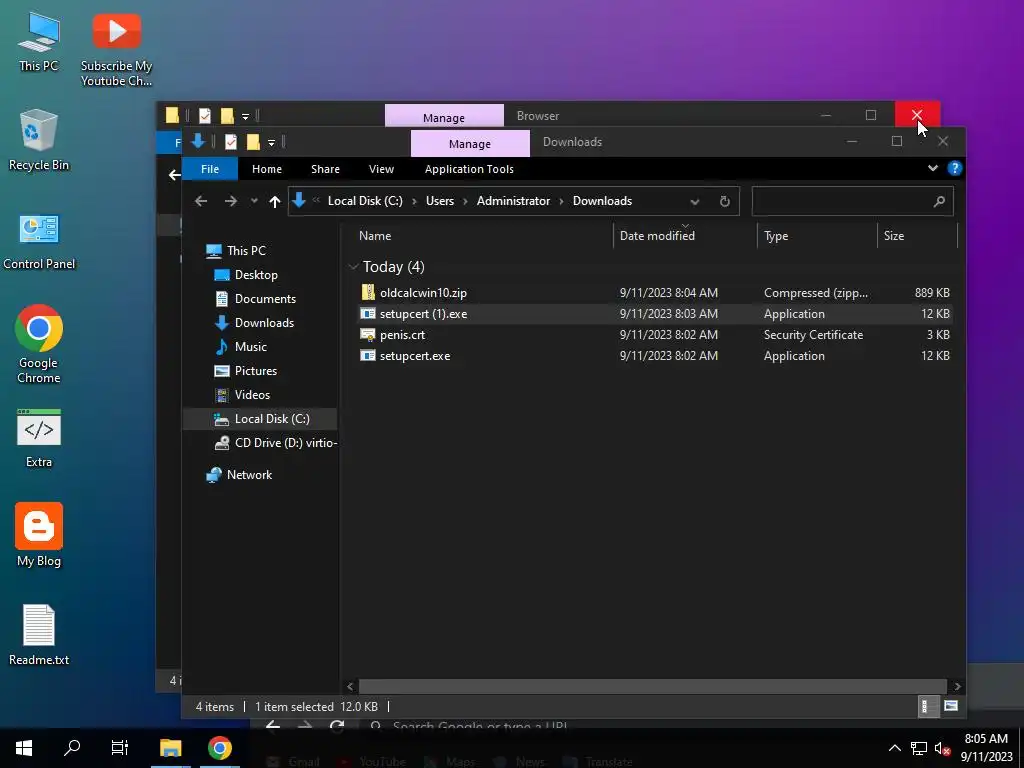
Task: Open Local Disk (C:) in navigation pane
Action: coord(260,419)
